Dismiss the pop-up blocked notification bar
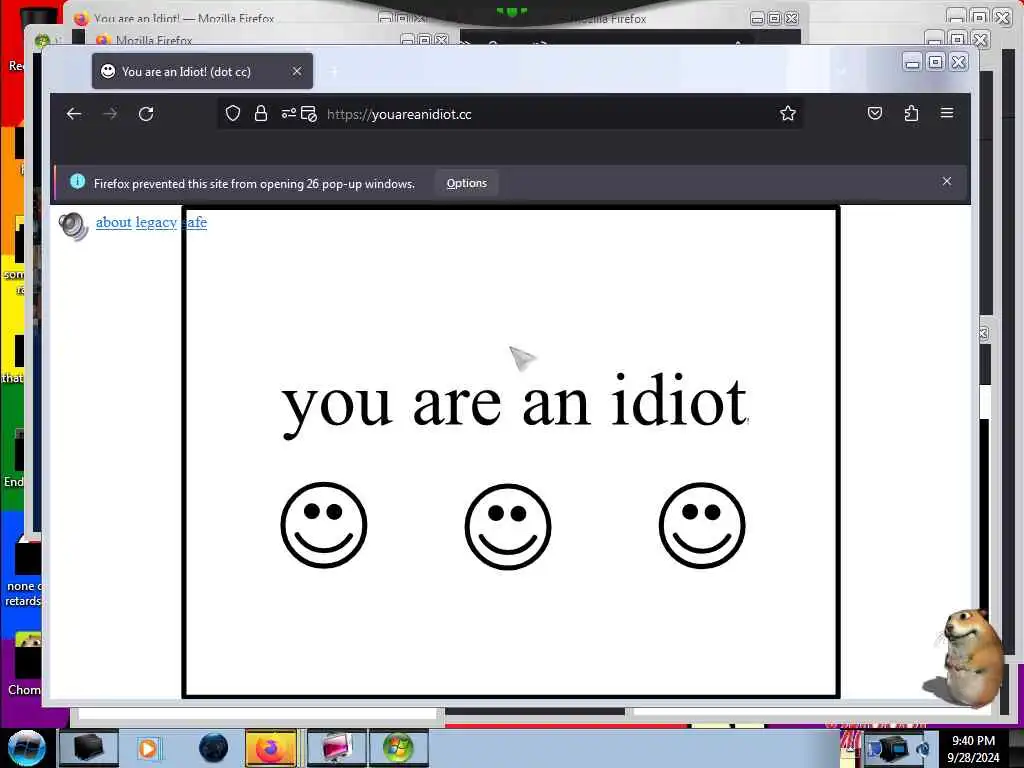The image size is (1024, 768). tap(947, 182)
